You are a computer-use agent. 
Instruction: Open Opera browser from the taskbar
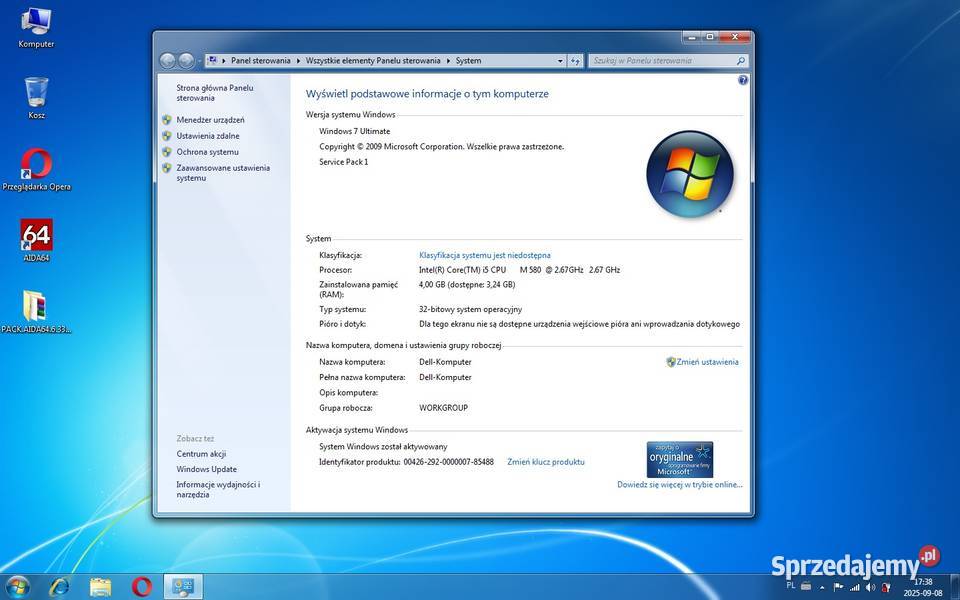(140, 585)
